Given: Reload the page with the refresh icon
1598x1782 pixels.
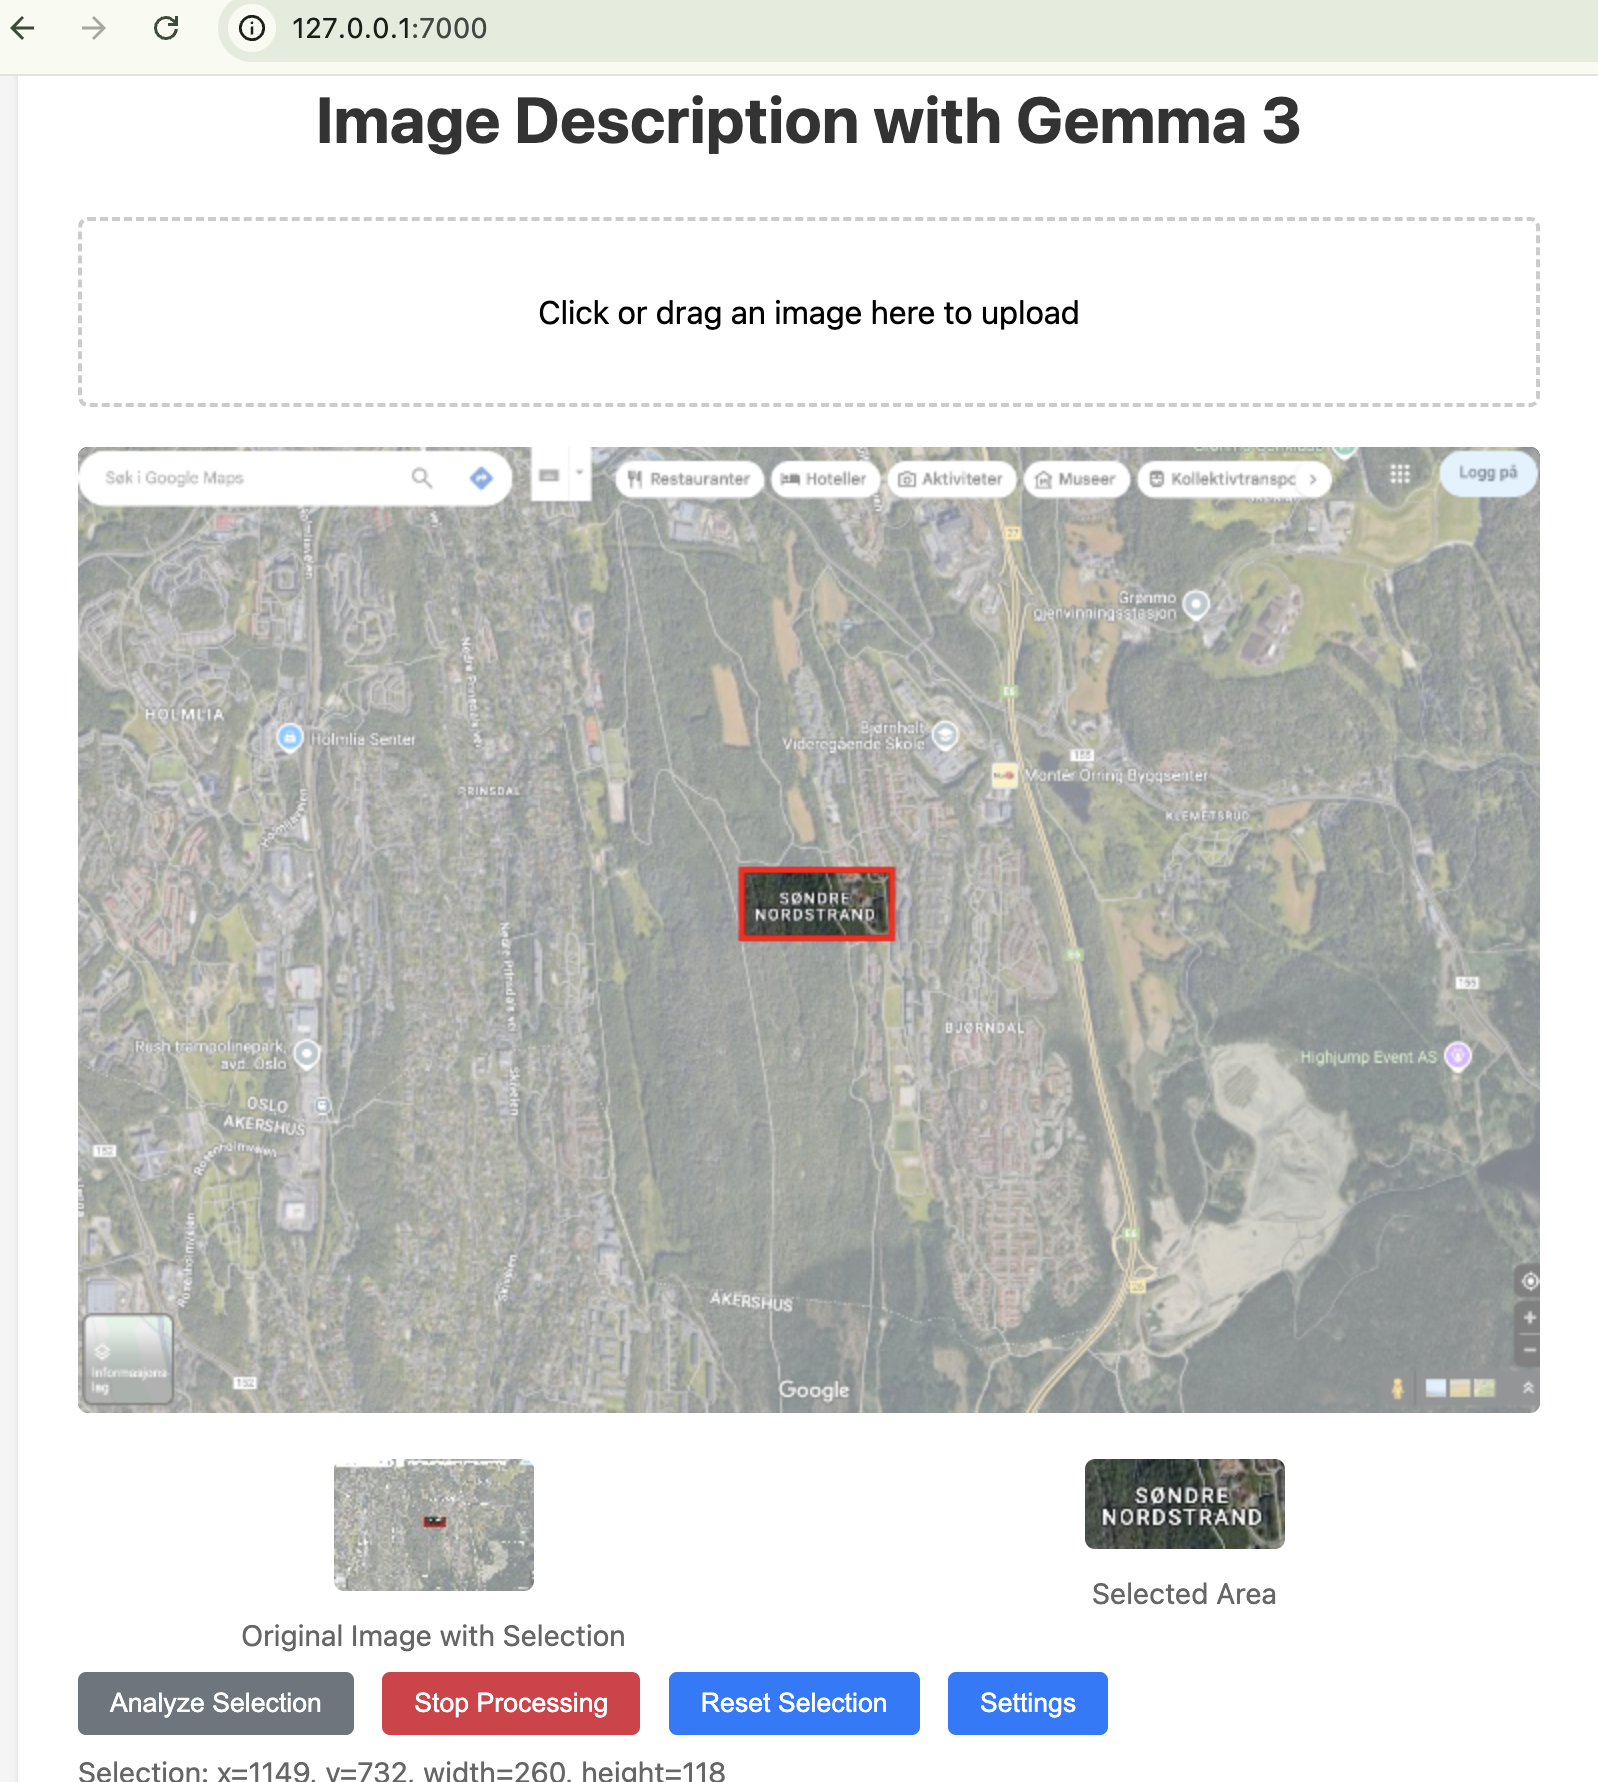Looking at the screenshot, I should point(166,28).
